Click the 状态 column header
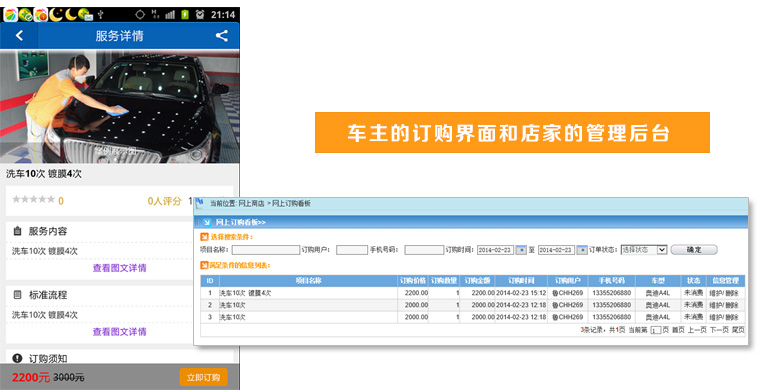The width and height of the screenshot is (770, 390). [x=693, y=280]
